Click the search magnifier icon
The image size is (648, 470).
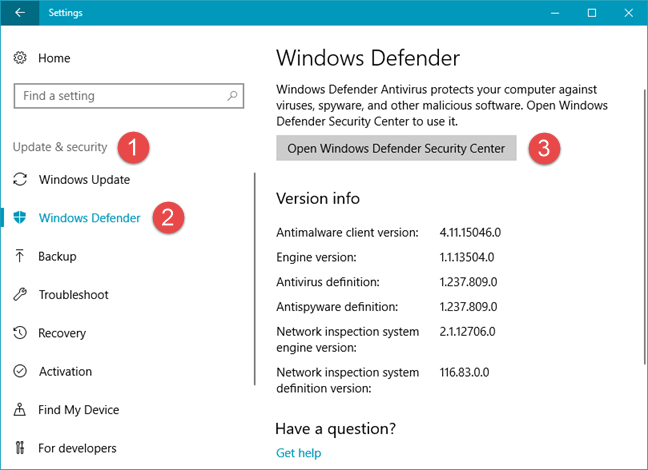tap(232, 96)
